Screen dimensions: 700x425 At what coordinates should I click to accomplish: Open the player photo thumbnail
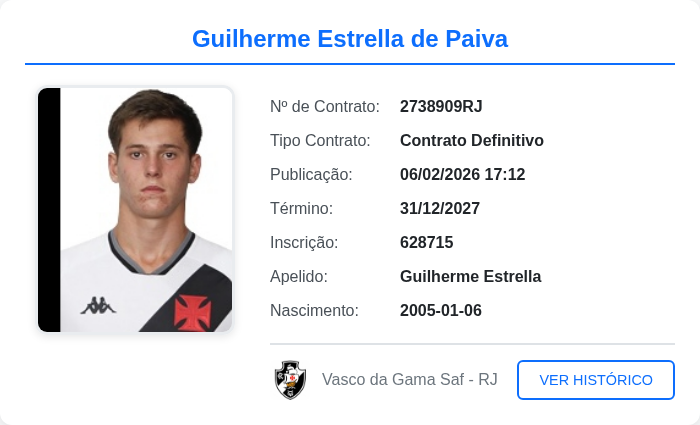(x=135, y=210)
